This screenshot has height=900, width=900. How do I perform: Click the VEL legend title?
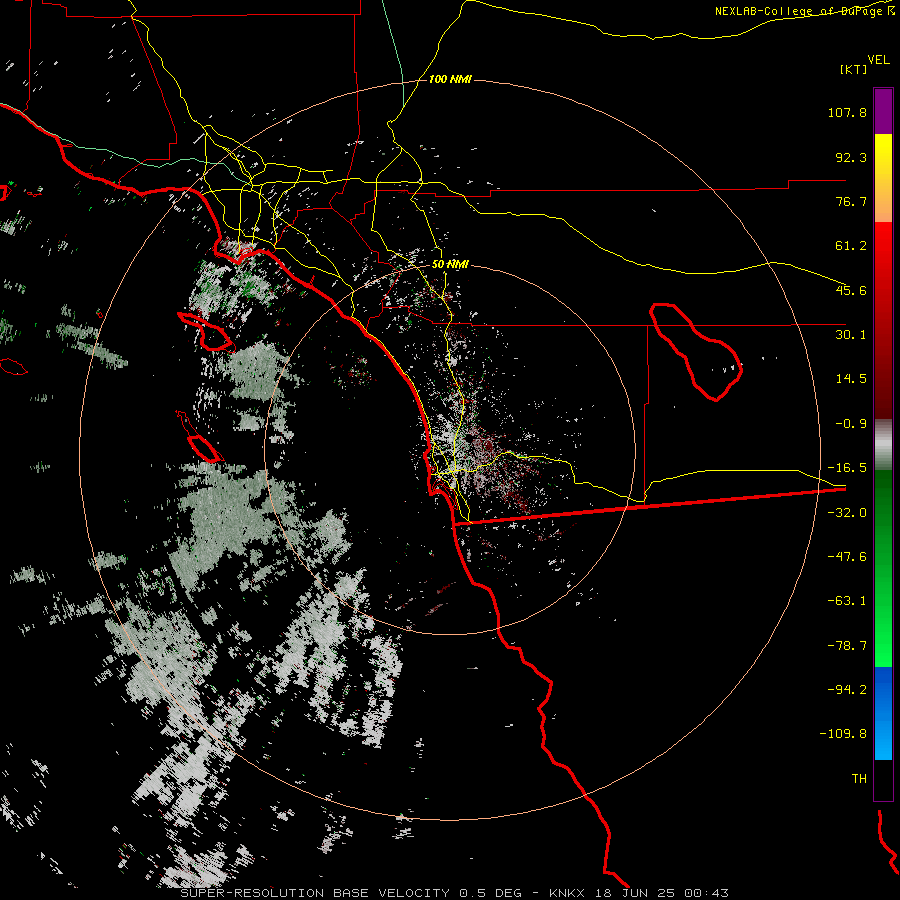(x=878, y=60)
